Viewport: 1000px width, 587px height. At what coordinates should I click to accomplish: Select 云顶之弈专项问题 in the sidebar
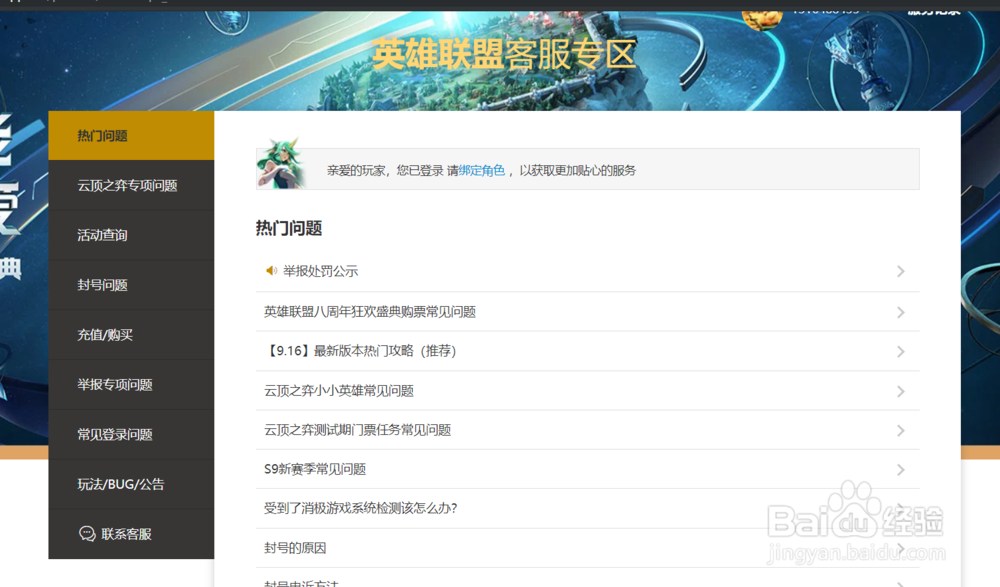(x=131, y=186)
